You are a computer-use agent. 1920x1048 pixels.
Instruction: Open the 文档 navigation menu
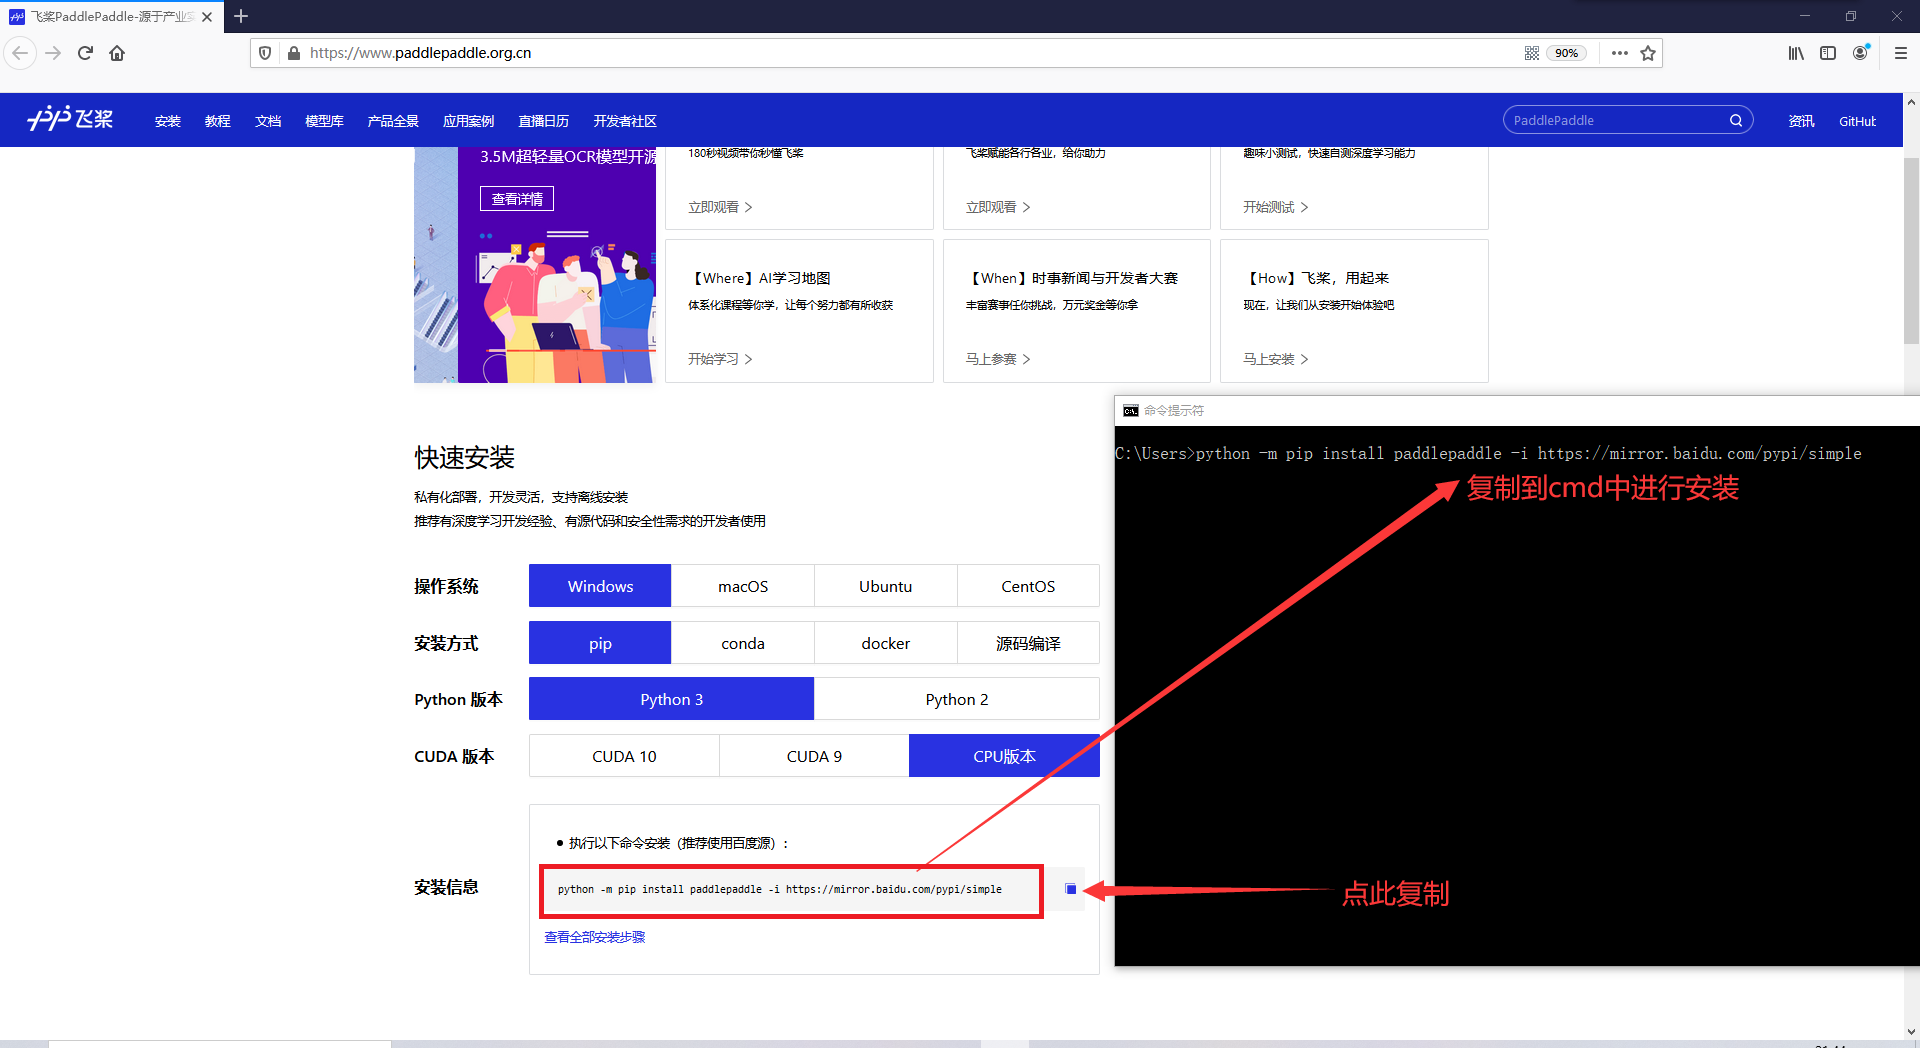[268, 121]
